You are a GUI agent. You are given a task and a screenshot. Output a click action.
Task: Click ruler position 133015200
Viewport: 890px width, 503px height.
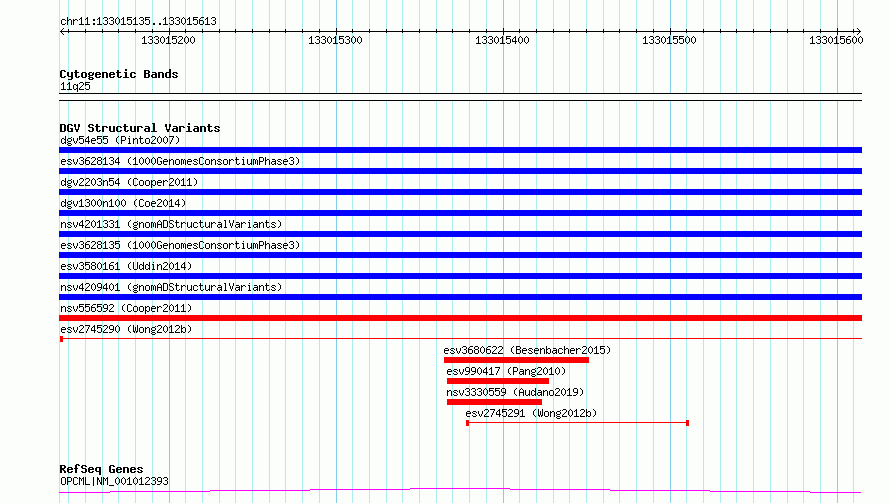coord(168,40)
